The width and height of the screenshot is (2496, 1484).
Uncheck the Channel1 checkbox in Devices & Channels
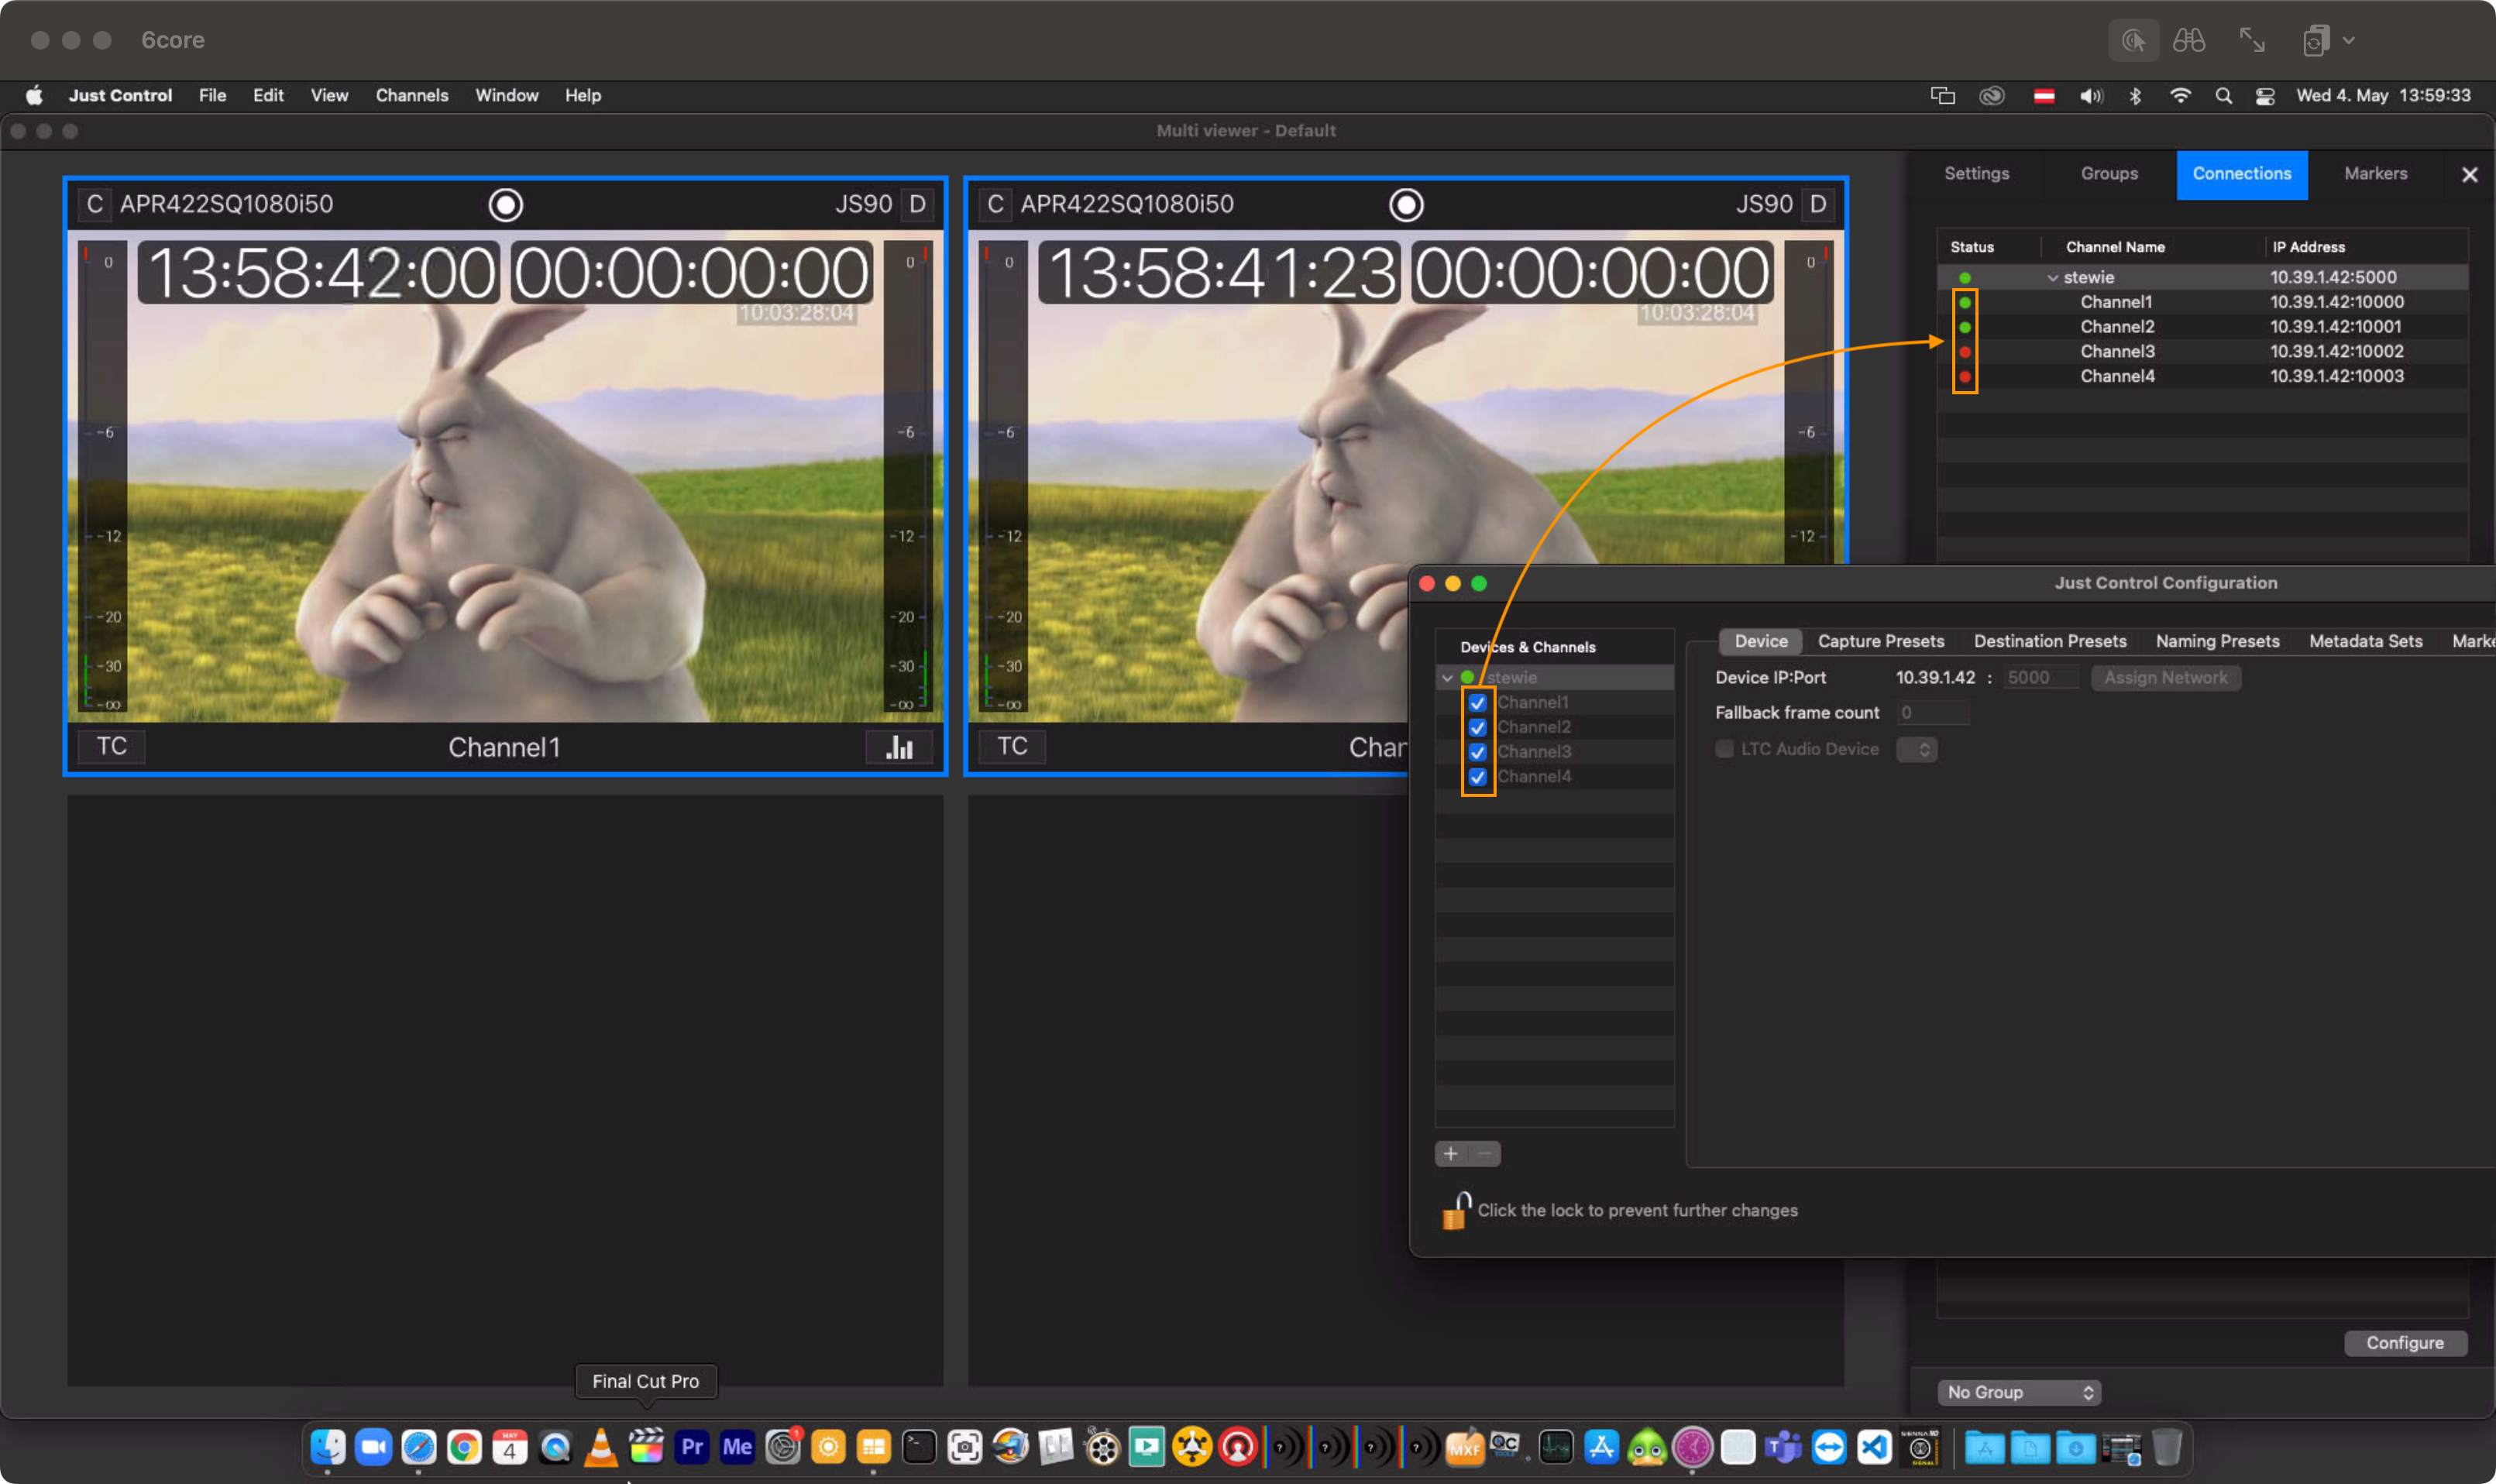click(1477, 703)
